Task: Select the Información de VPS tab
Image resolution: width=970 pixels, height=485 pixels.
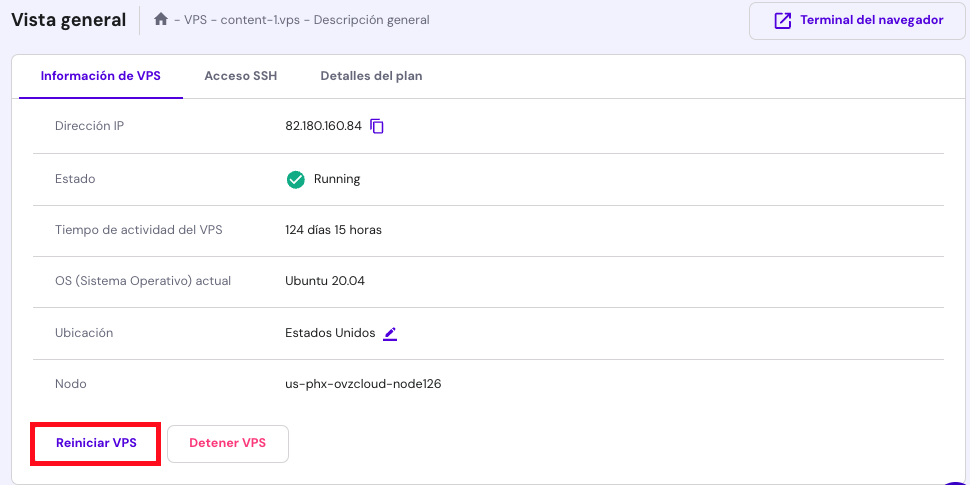Action: pyautogui.click(x=100, y=76)
